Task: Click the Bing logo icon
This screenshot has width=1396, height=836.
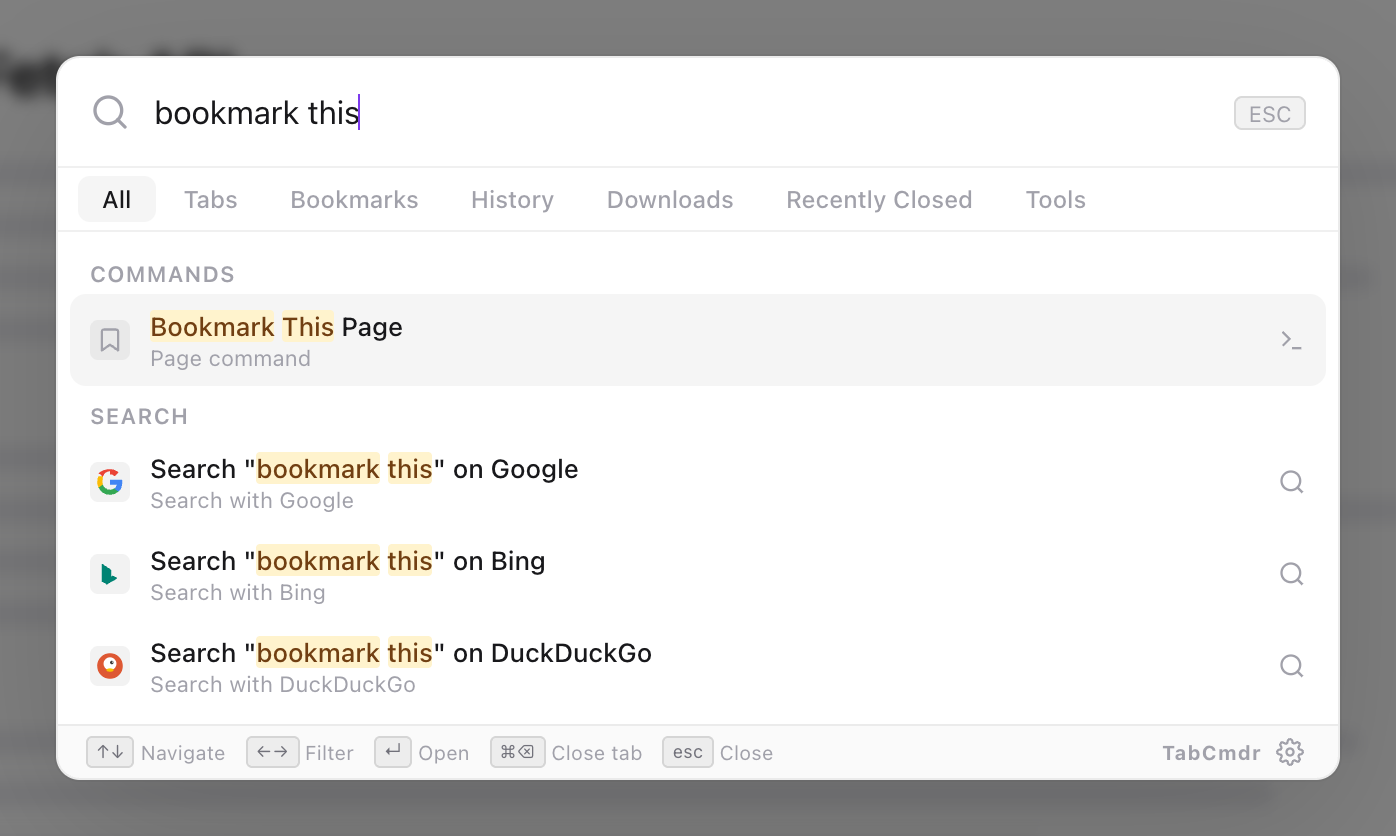Action: 110,574
